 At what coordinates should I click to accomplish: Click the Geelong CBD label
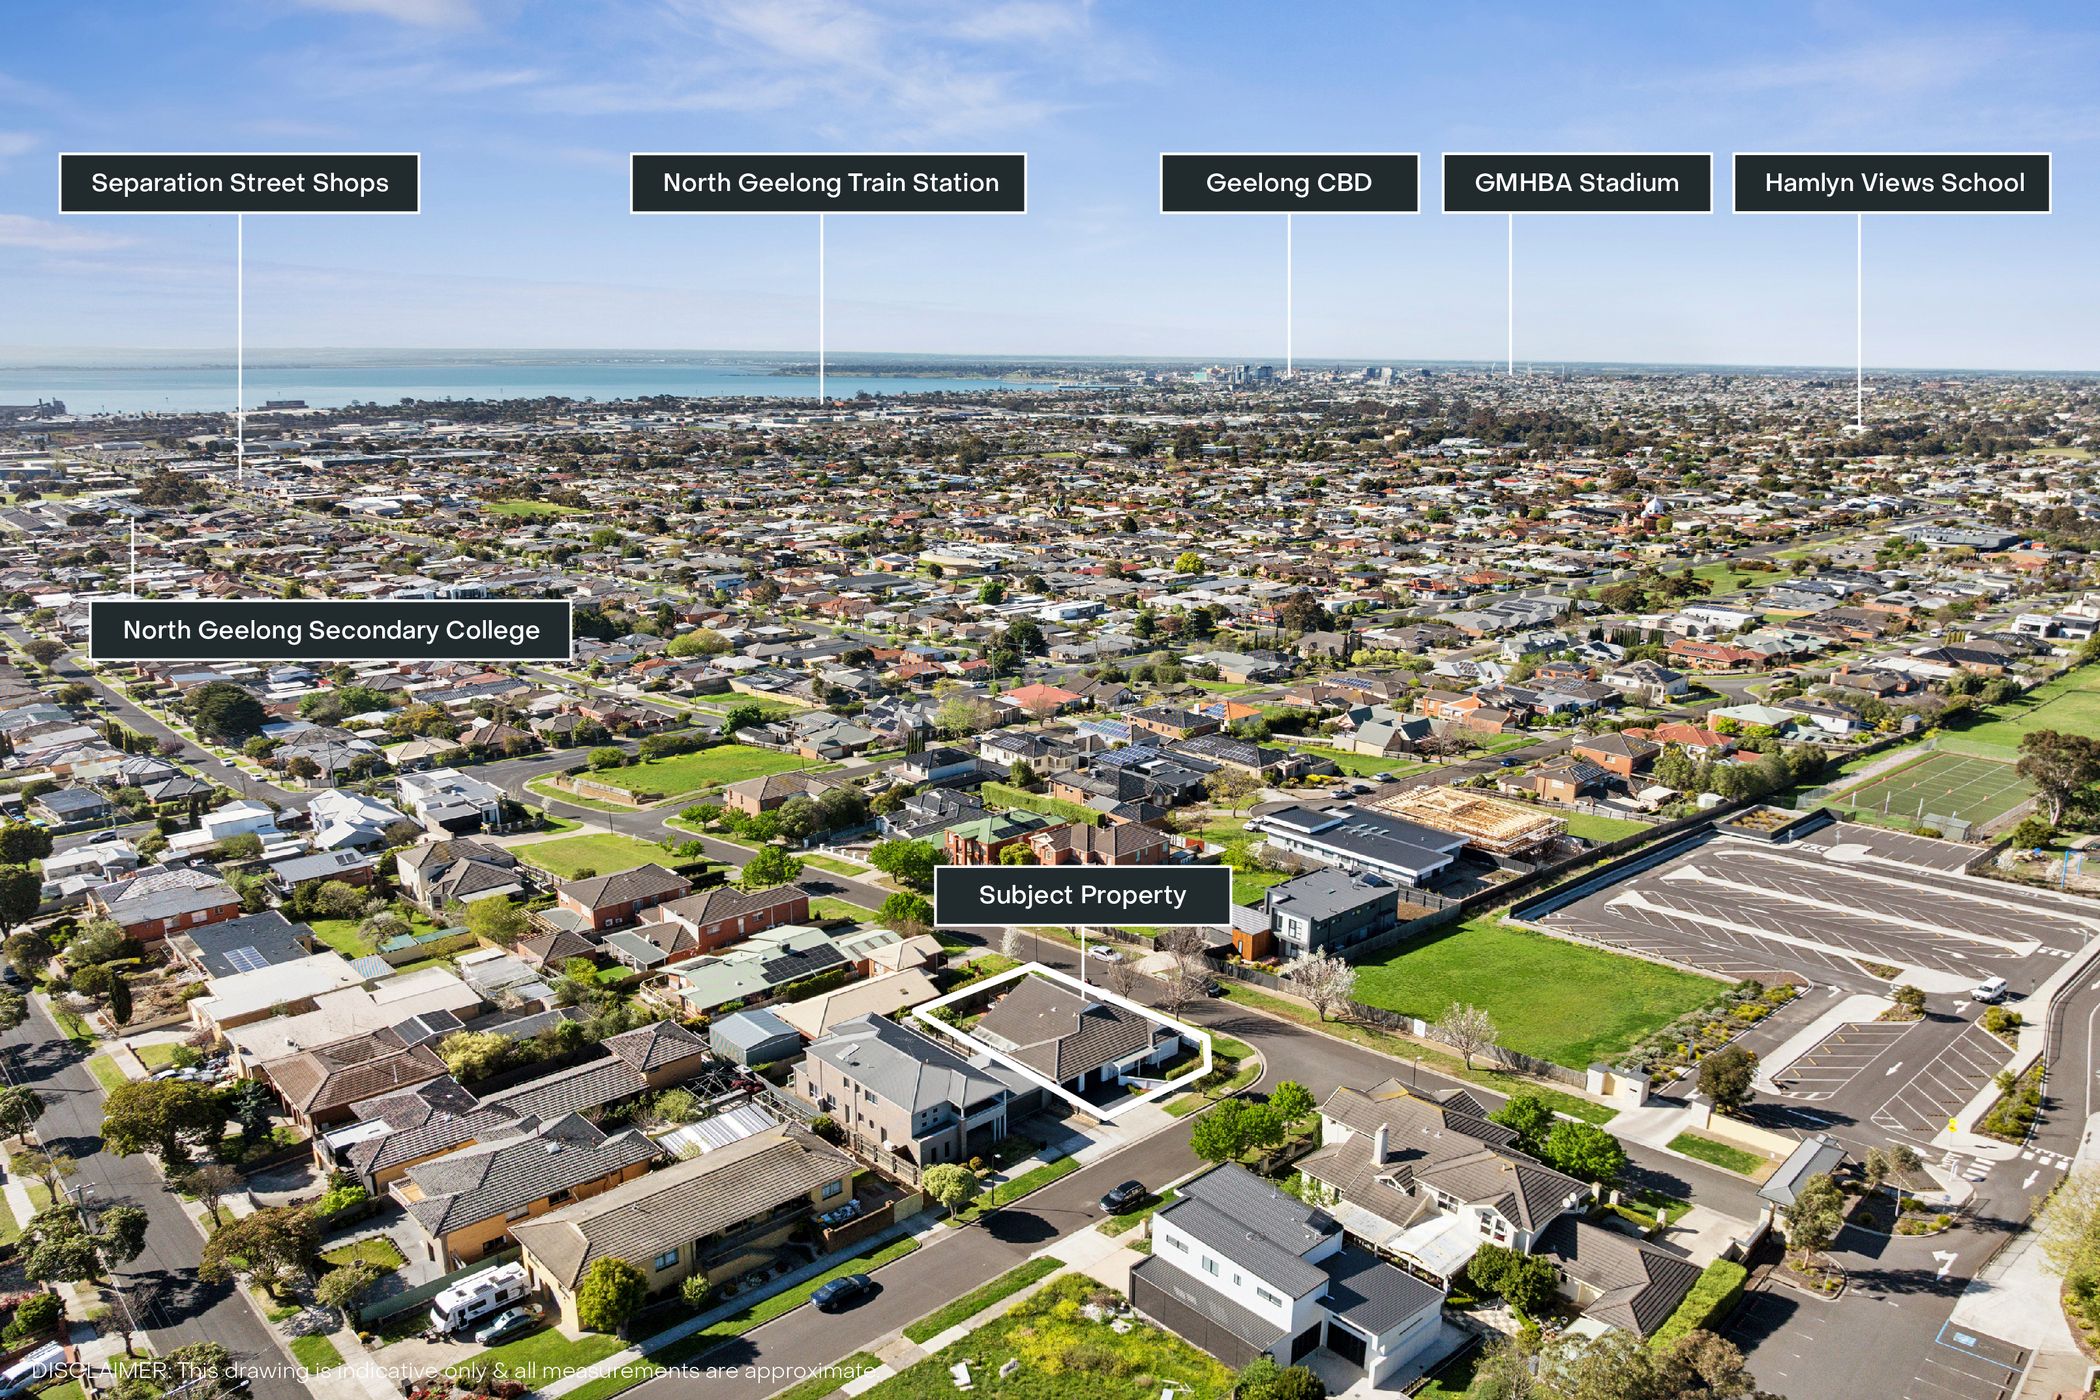1289,183
